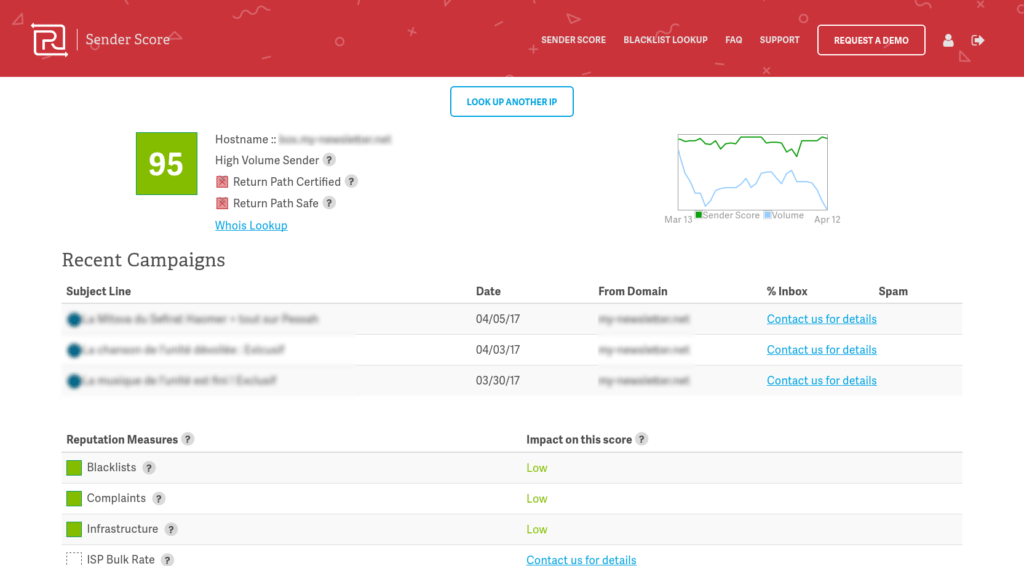The height and width of the screenshot is (566, 1024).
Task: Click blue dot icon of 04/05/17 campaign
Action: pos(74,320)
